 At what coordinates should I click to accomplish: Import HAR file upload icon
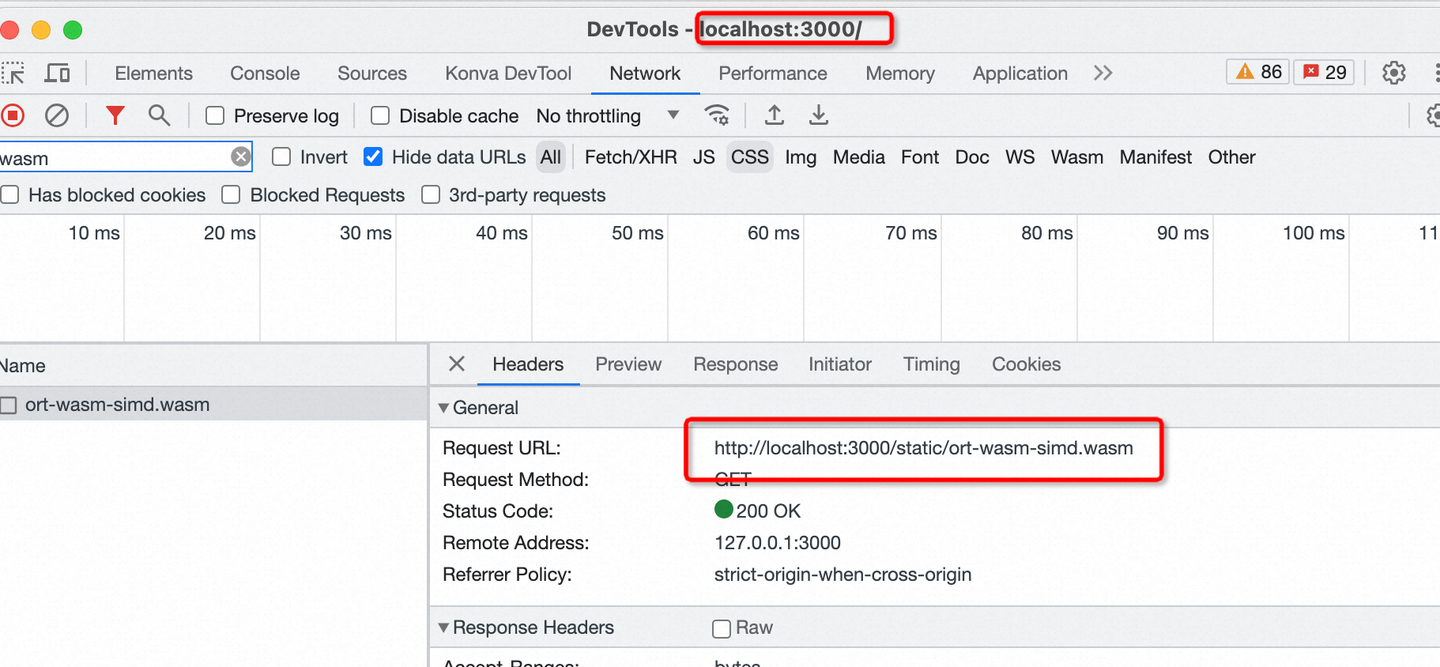pos(774,116)
